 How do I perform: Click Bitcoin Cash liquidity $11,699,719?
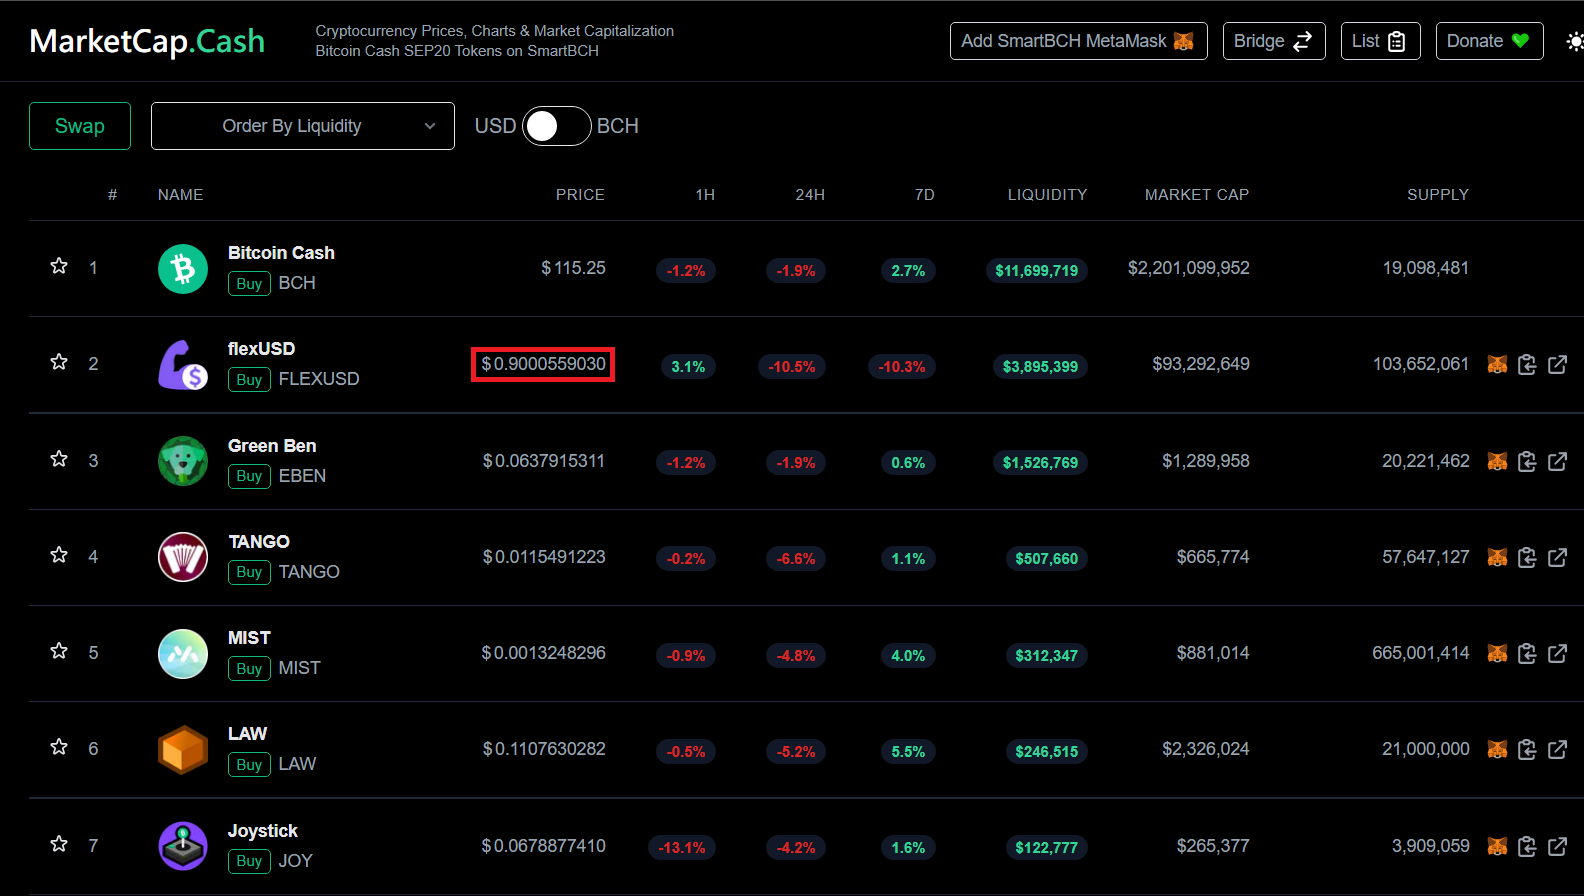coord(1037,270)
